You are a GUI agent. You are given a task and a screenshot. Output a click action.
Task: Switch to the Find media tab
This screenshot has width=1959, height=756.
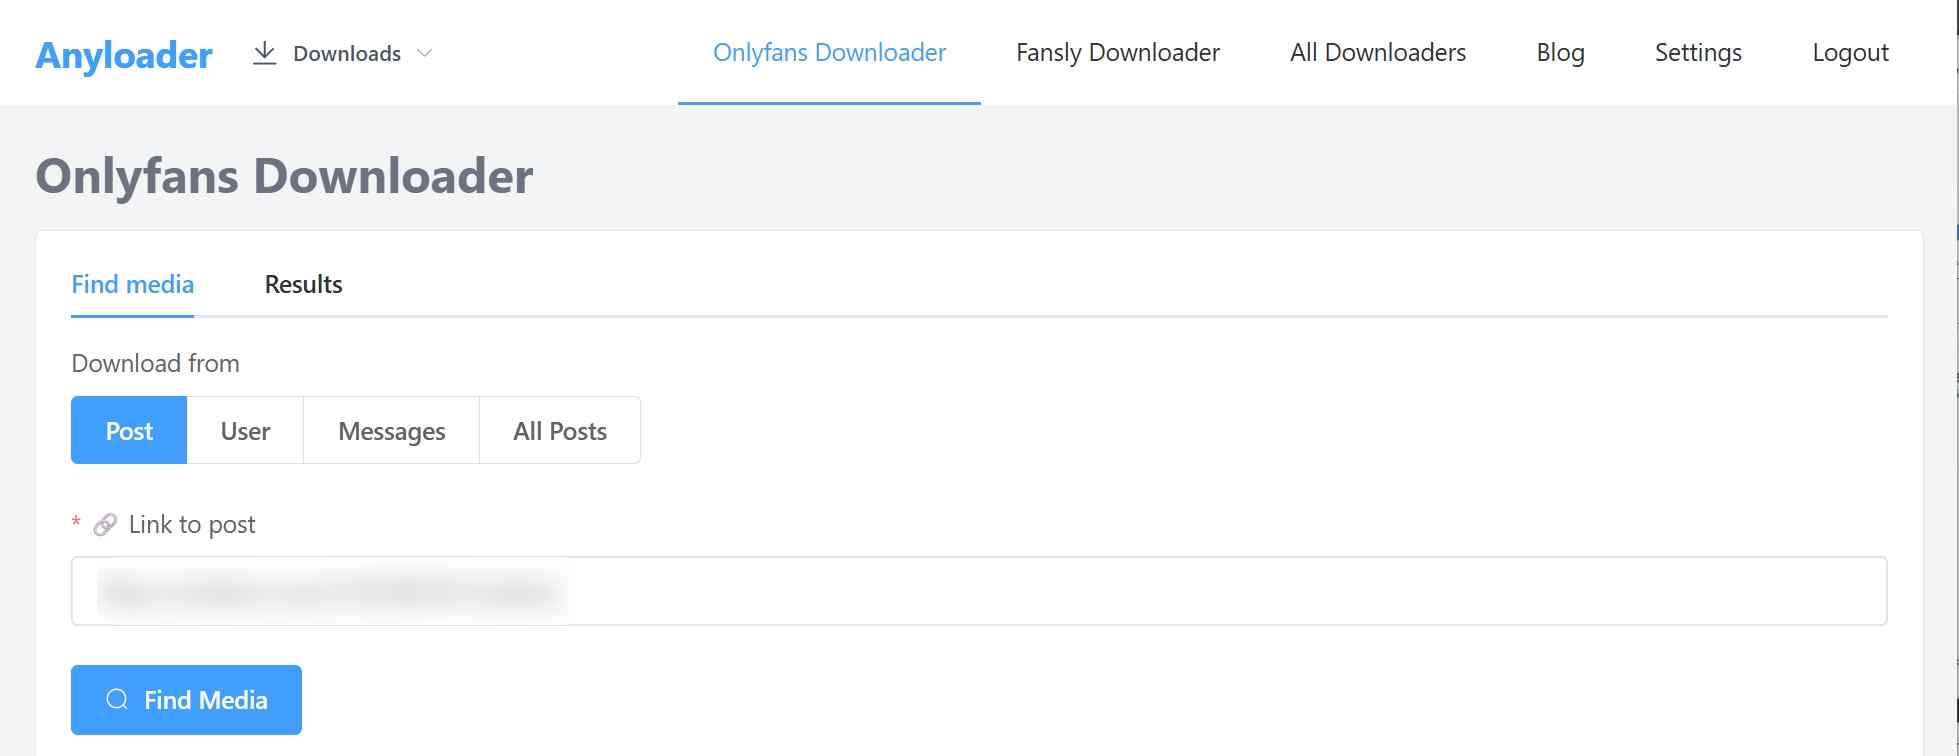(x=132, y=285)
